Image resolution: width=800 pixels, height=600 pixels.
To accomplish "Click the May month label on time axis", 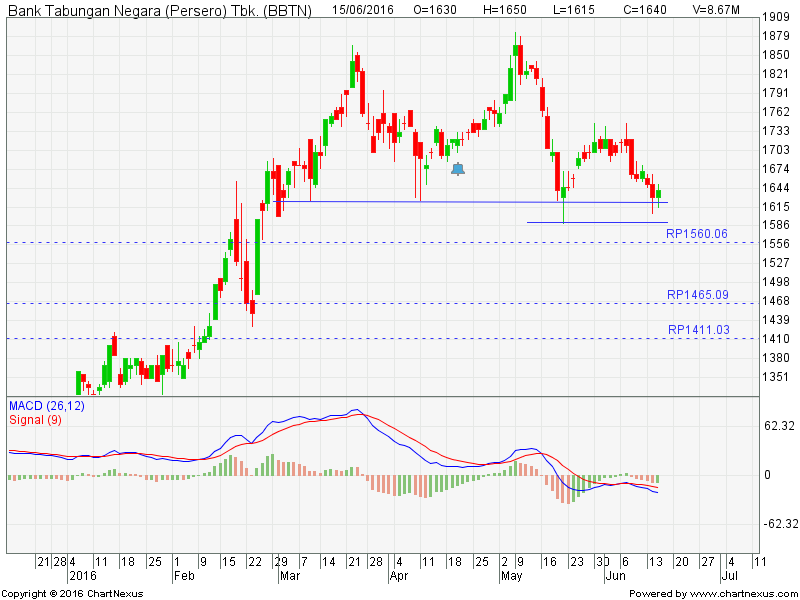I will 512,576.
